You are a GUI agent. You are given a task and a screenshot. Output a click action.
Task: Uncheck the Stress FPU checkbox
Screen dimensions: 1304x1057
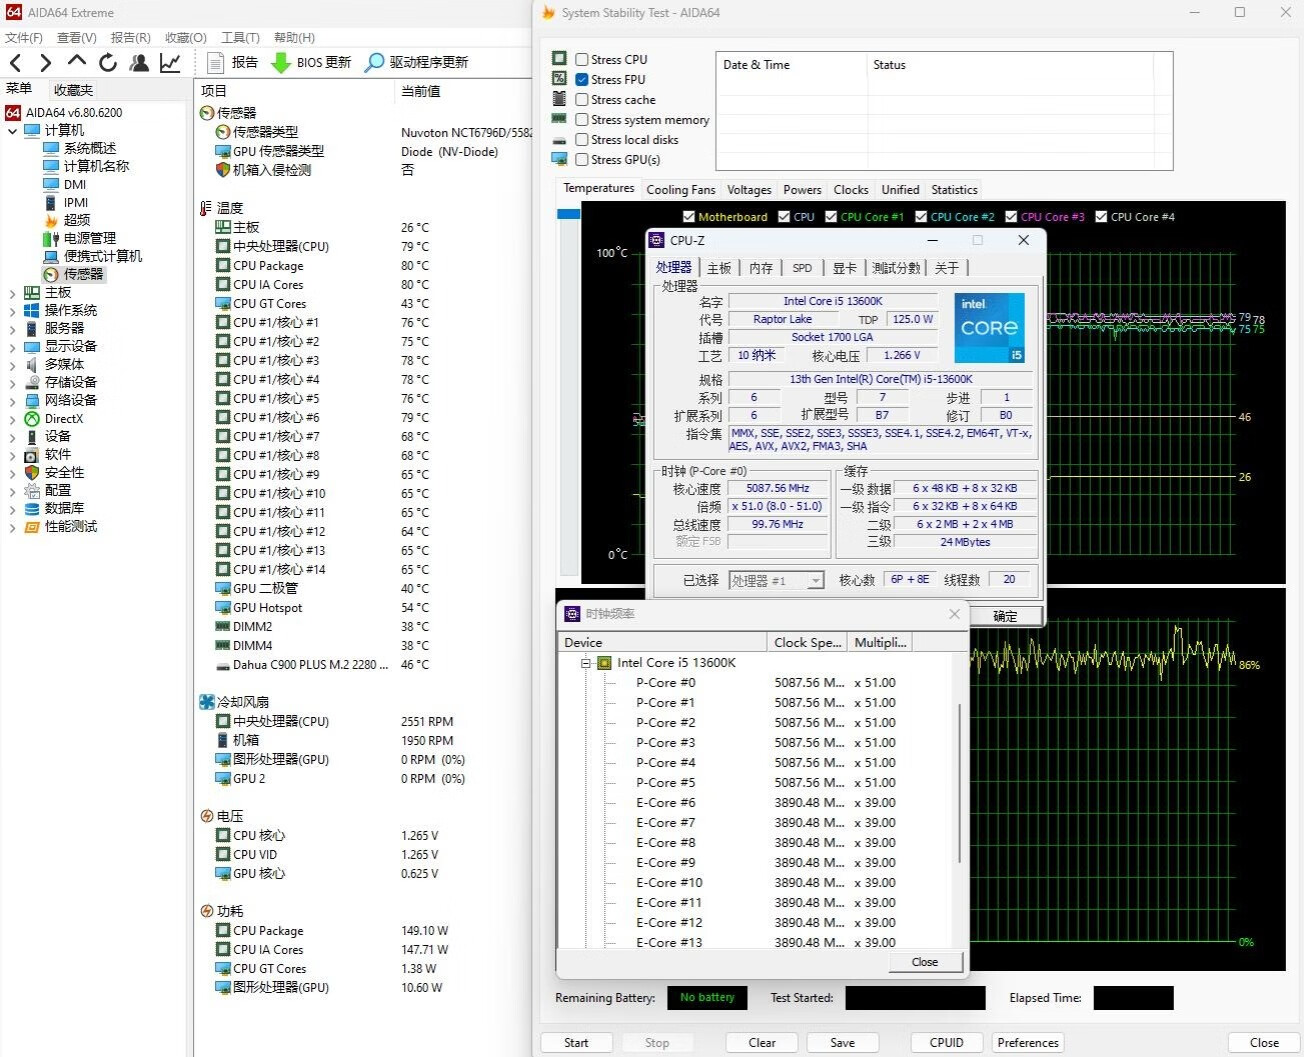pos(582,80)
